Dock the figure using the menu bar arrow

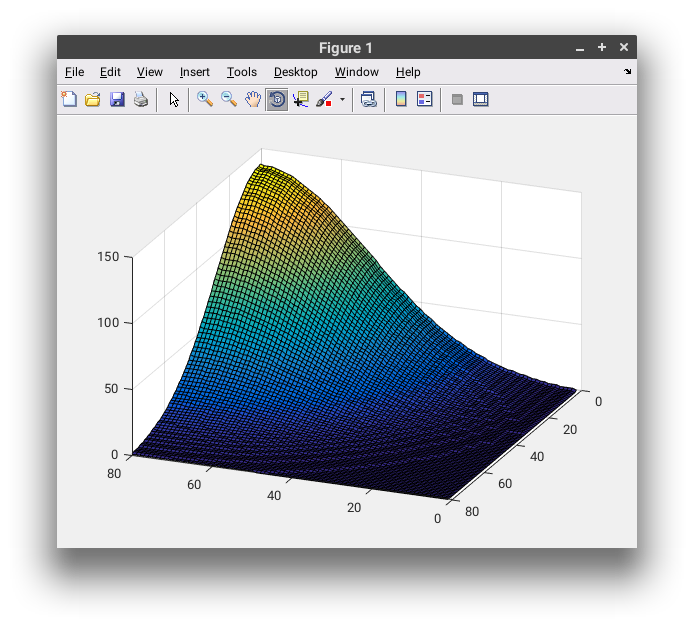(x=628, y=71)
